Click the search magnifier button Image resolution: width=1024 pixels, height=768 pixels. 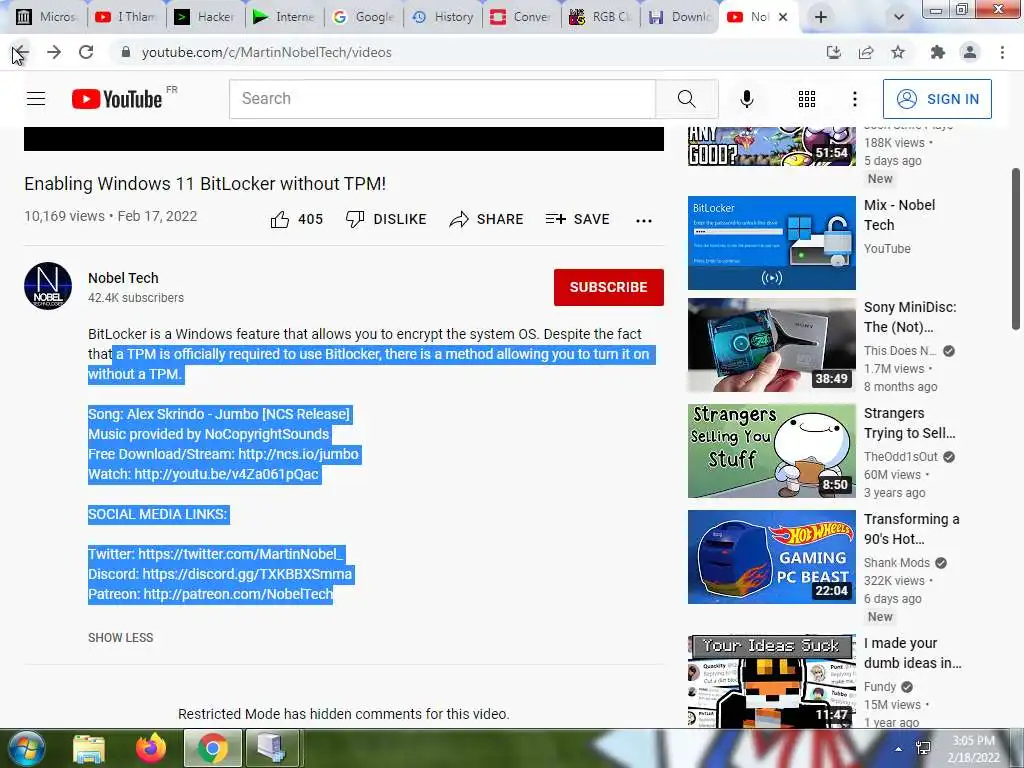(686, 99)
